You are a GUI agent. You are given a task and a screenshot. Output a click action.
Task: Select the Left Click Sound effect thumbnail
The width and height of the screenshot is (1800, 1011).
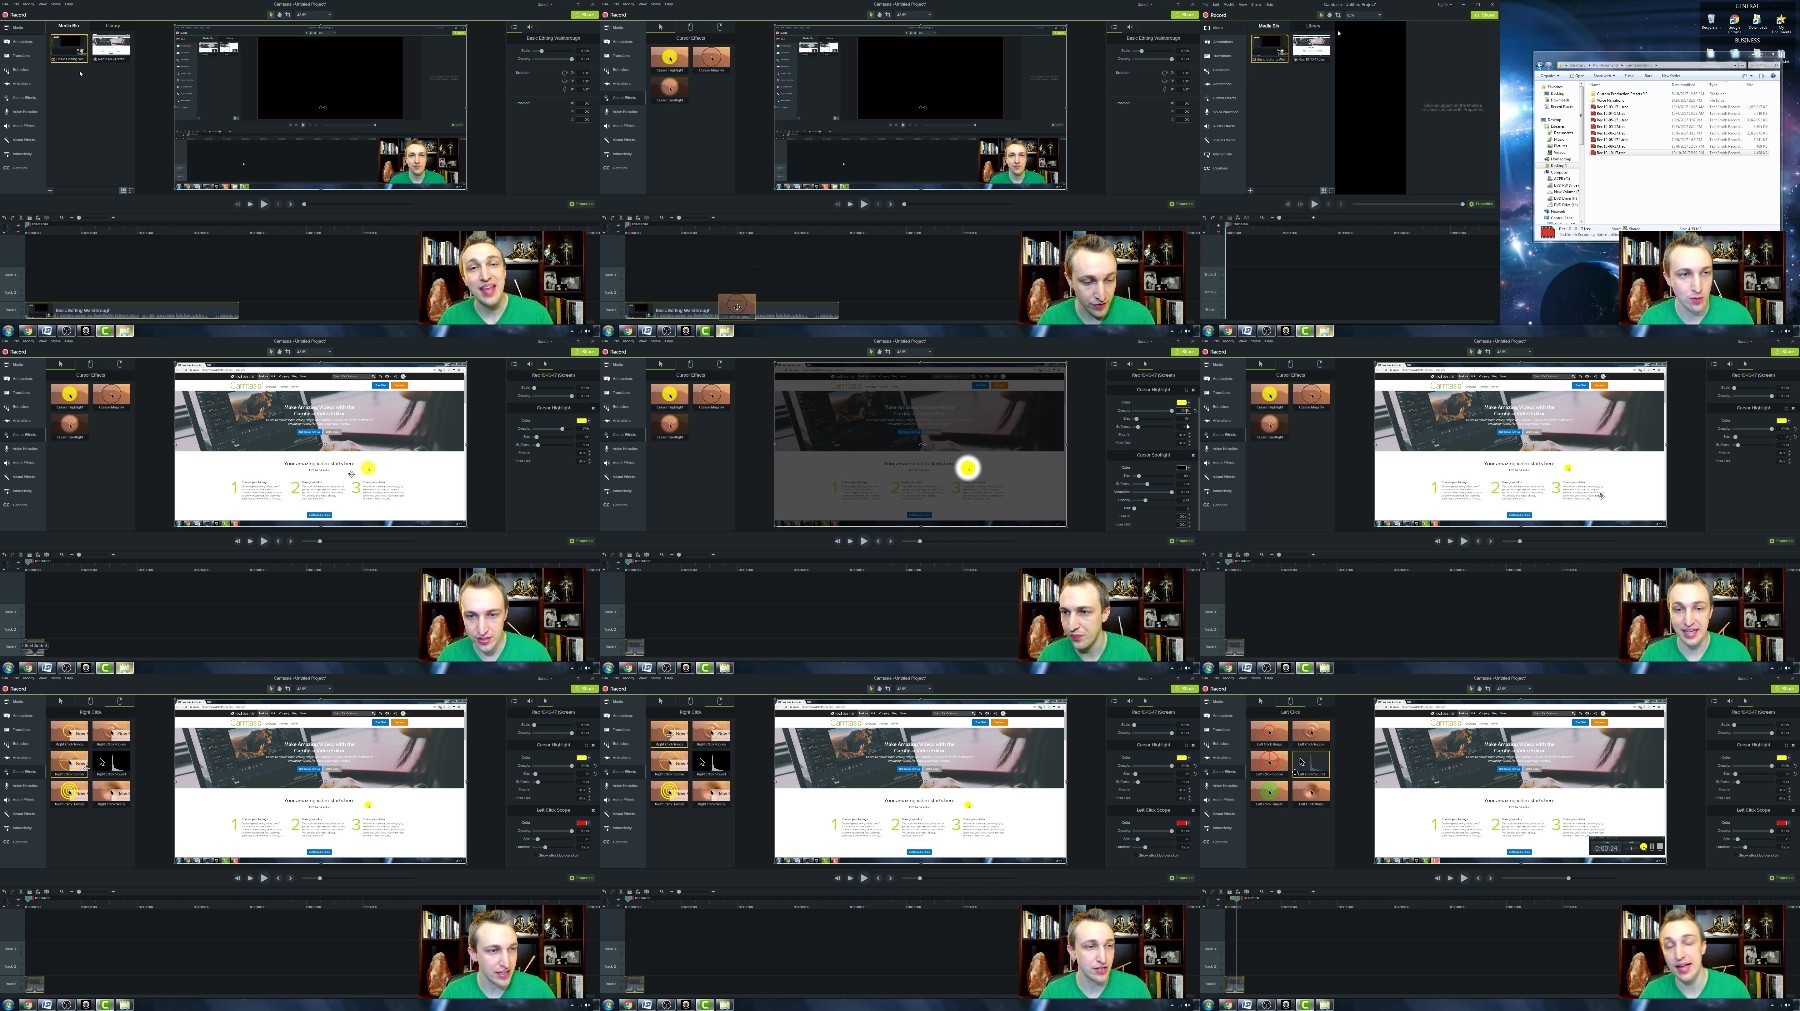pyautogui.click(x=1311, y=764)
